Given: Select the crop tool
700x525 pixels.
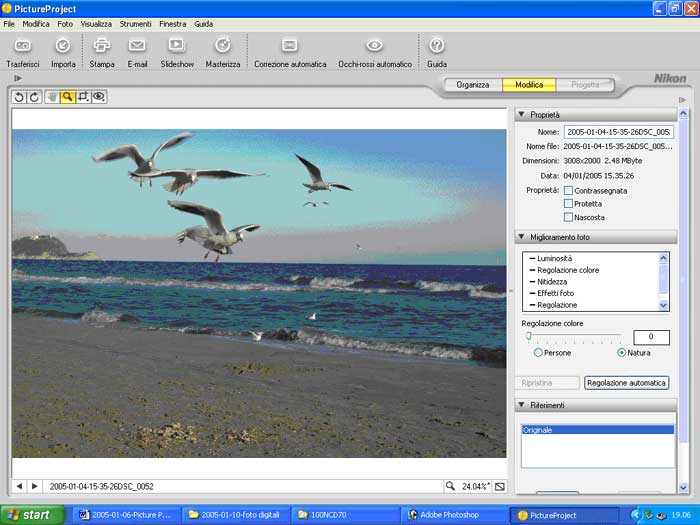Looking at the screenshot, I should click(83, 97).
